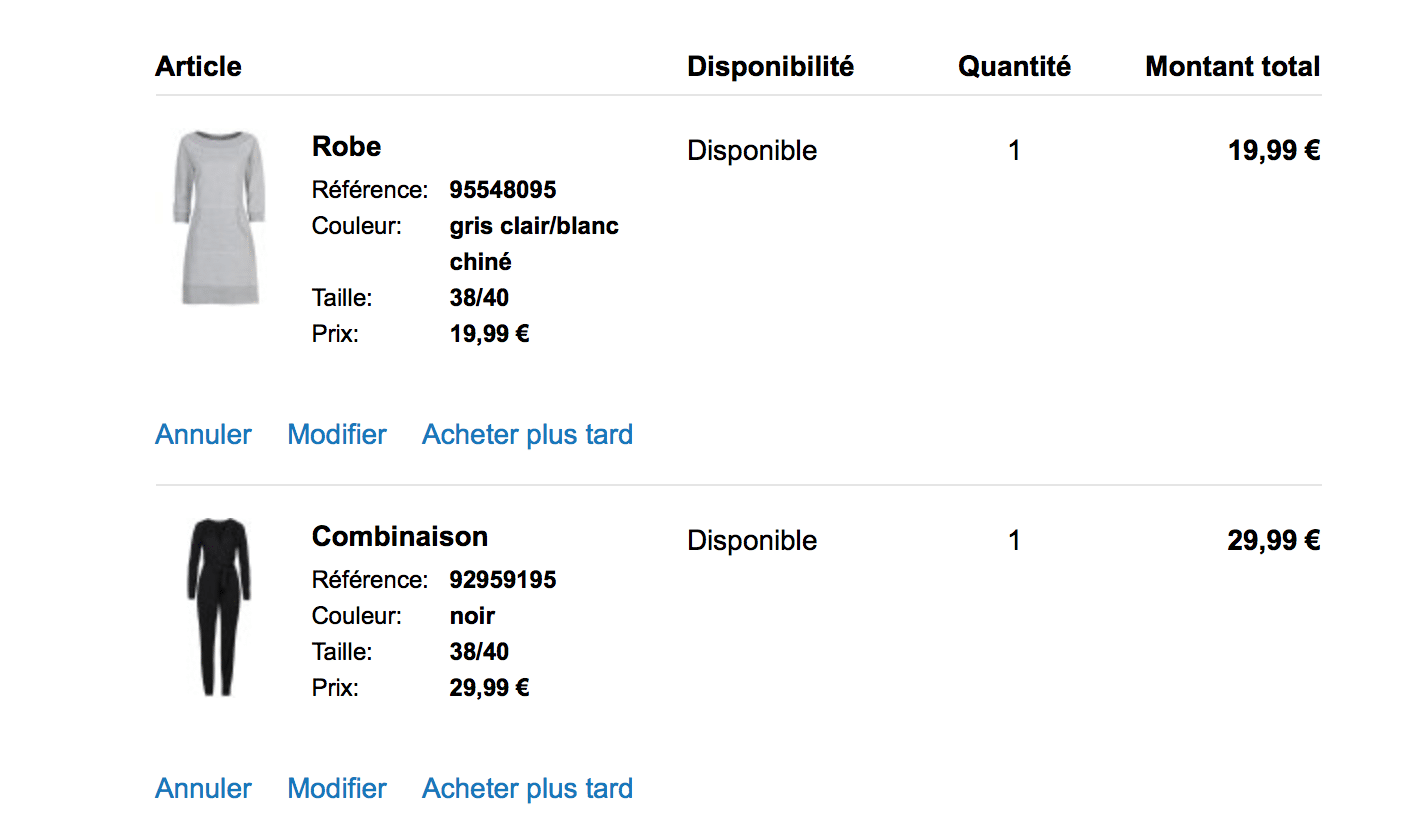Save the Robe with Acheter plus tard
Screen dimensions: 1424x832
pyautogui.click(x=527, y=435)
